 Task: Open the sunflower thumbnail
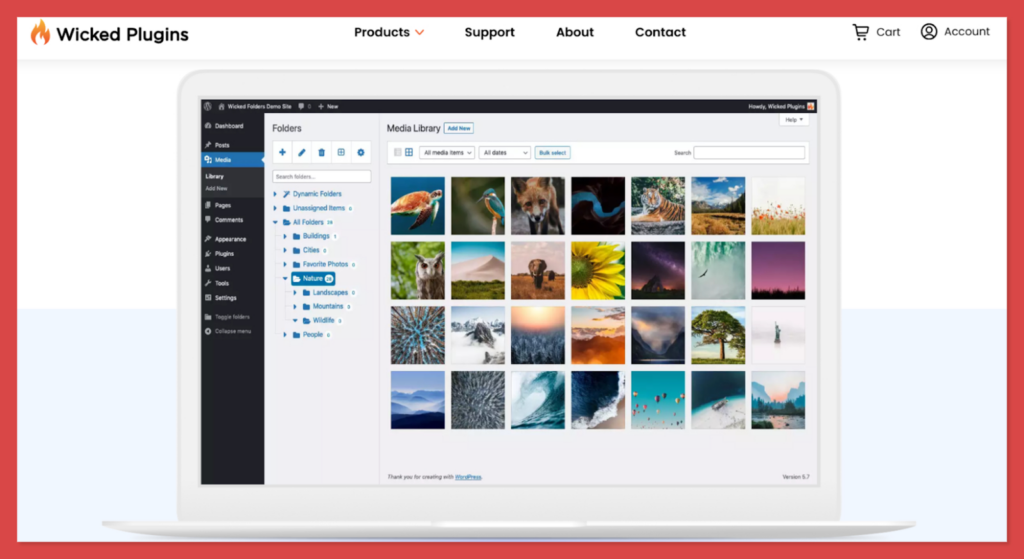pos(598,270)
